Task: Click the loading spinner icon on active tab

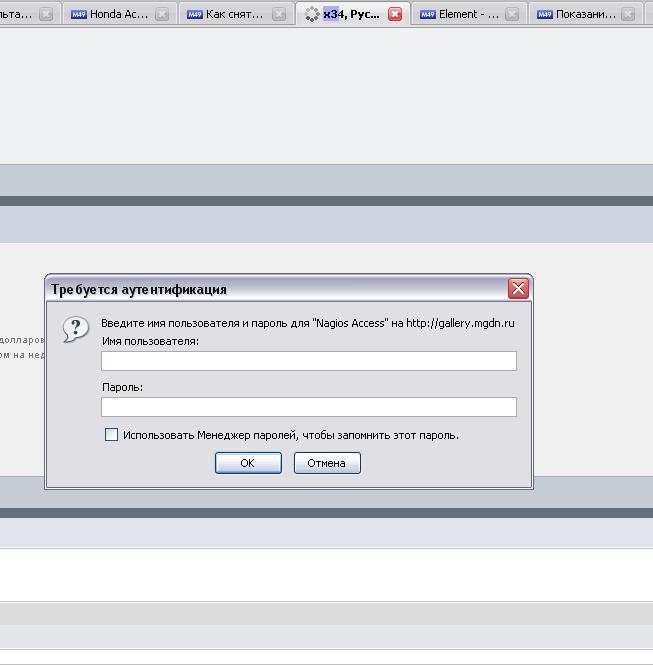Action: pyautogui.click(x=312, y=14)
